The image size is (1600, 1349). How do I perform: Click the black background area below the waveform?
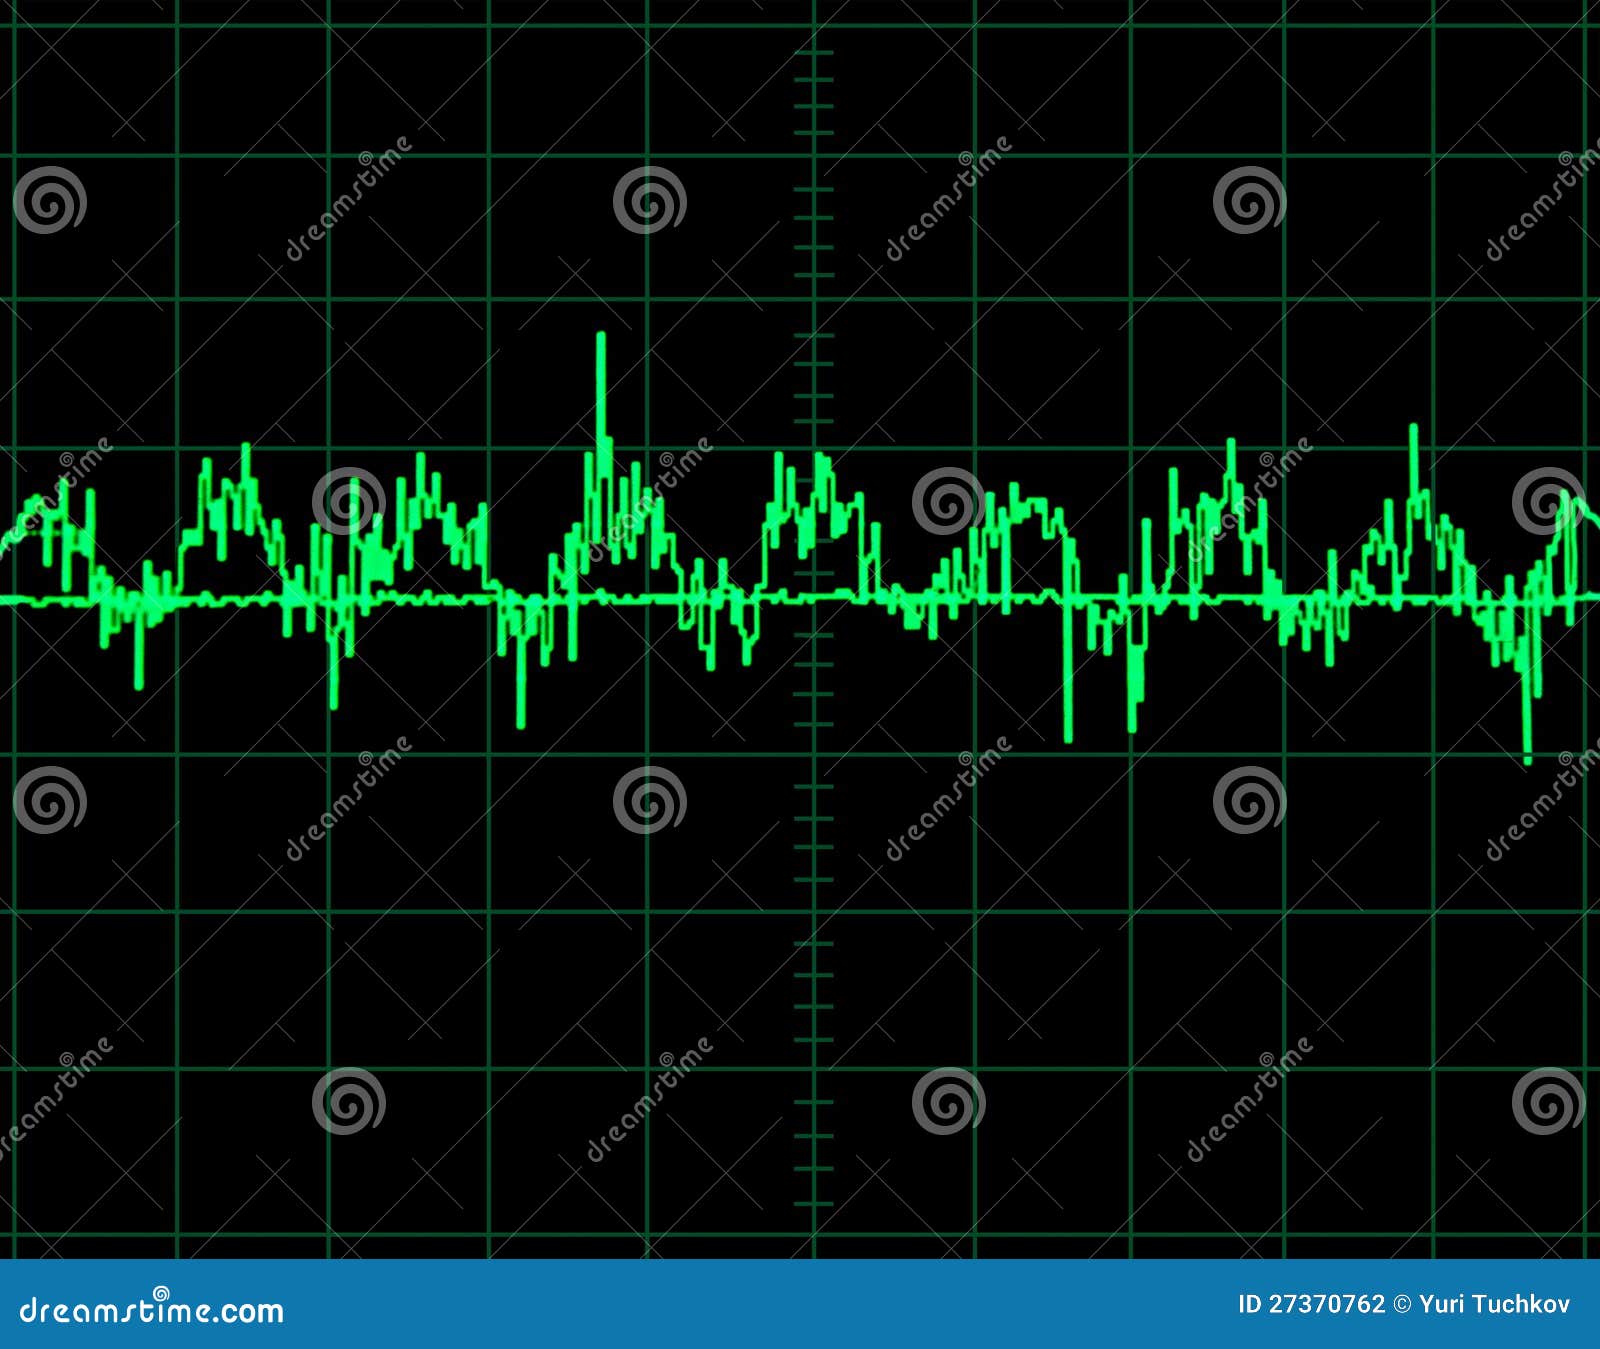click(x=400, y=950)
